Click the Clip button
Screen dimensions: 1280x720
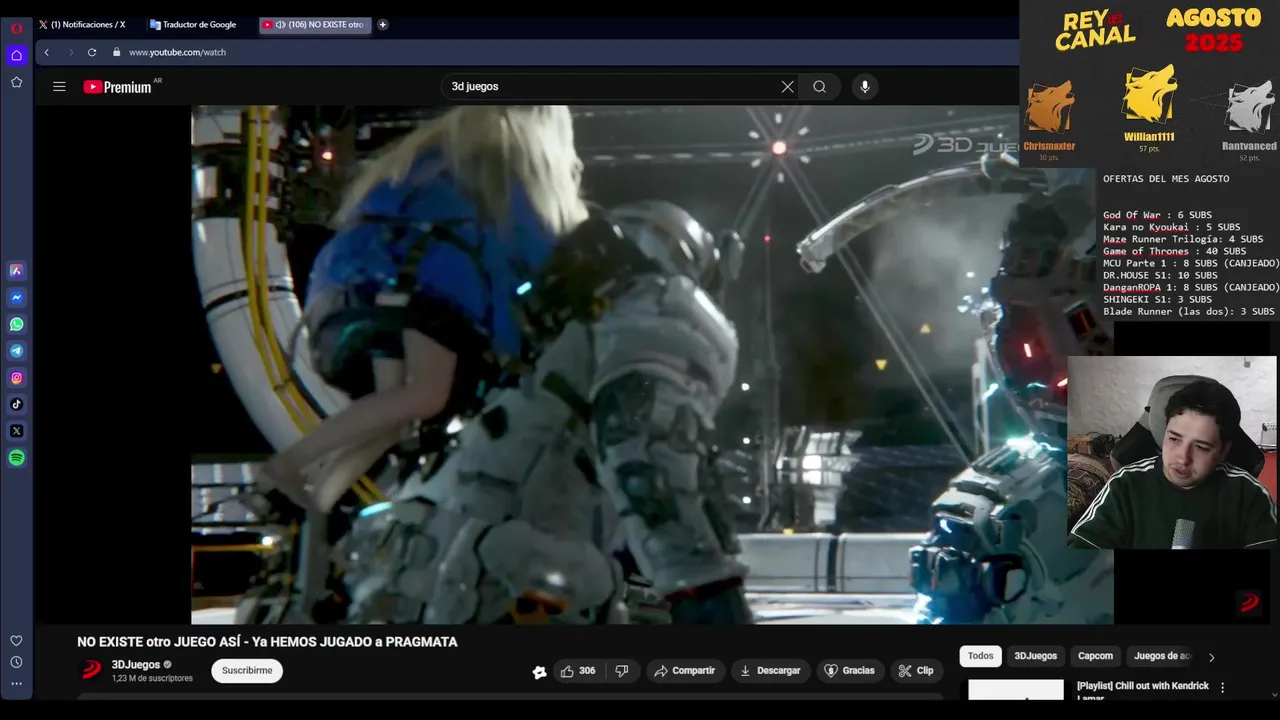point(915,671)
